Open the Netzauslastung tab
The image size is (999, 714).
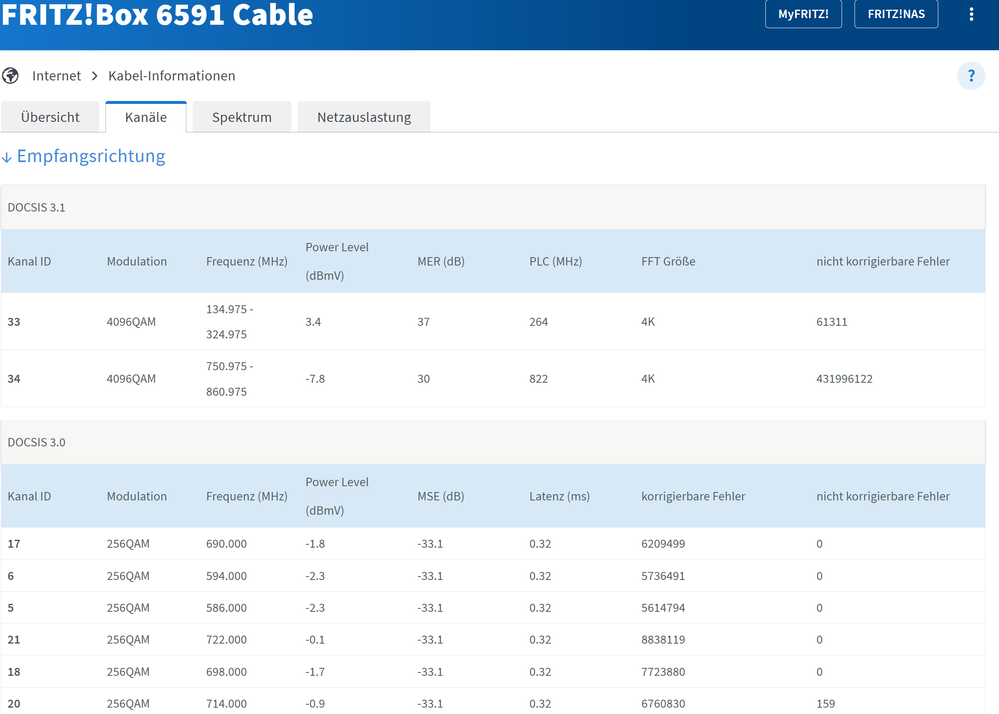coord(364,117)
